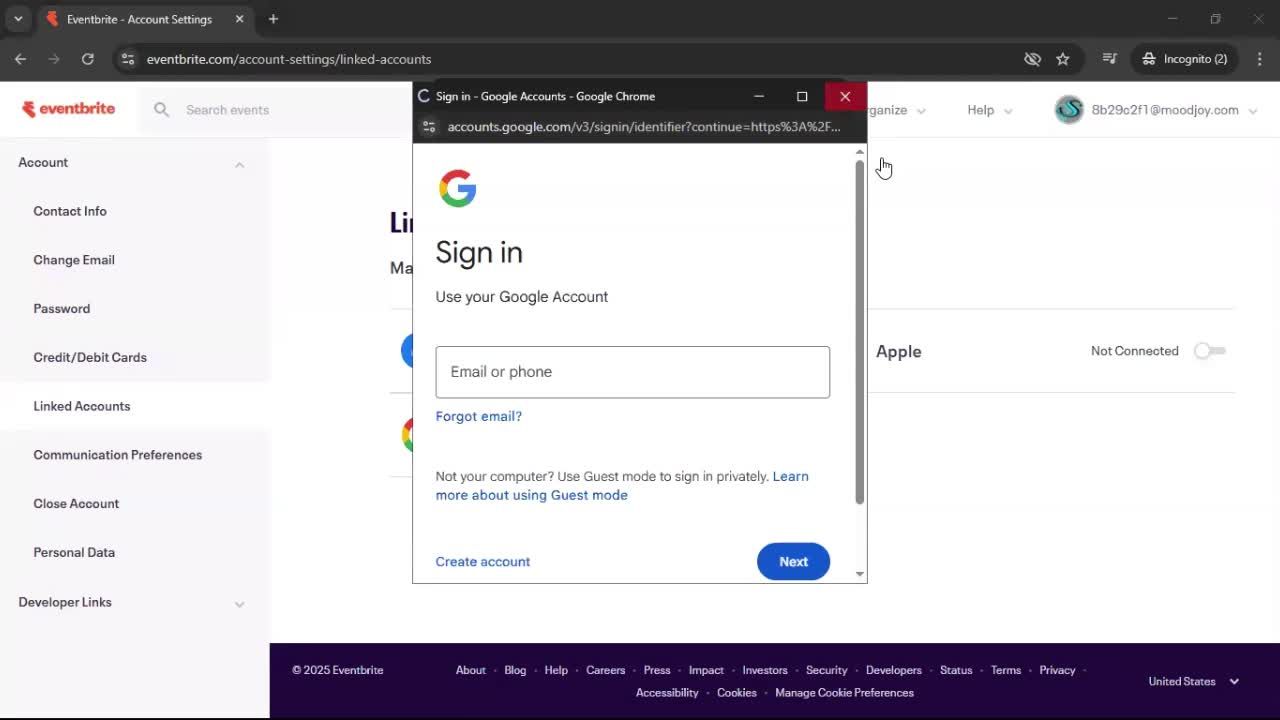The width and height of the screenshot is (1280, 720).
Task: Click the Eventbrite logo
Action: tap(69, 109)
